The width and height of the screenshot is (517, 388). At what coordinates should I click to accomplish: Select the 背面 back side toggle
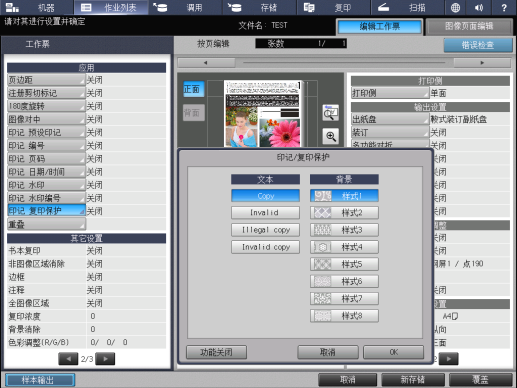coord(194,113)
